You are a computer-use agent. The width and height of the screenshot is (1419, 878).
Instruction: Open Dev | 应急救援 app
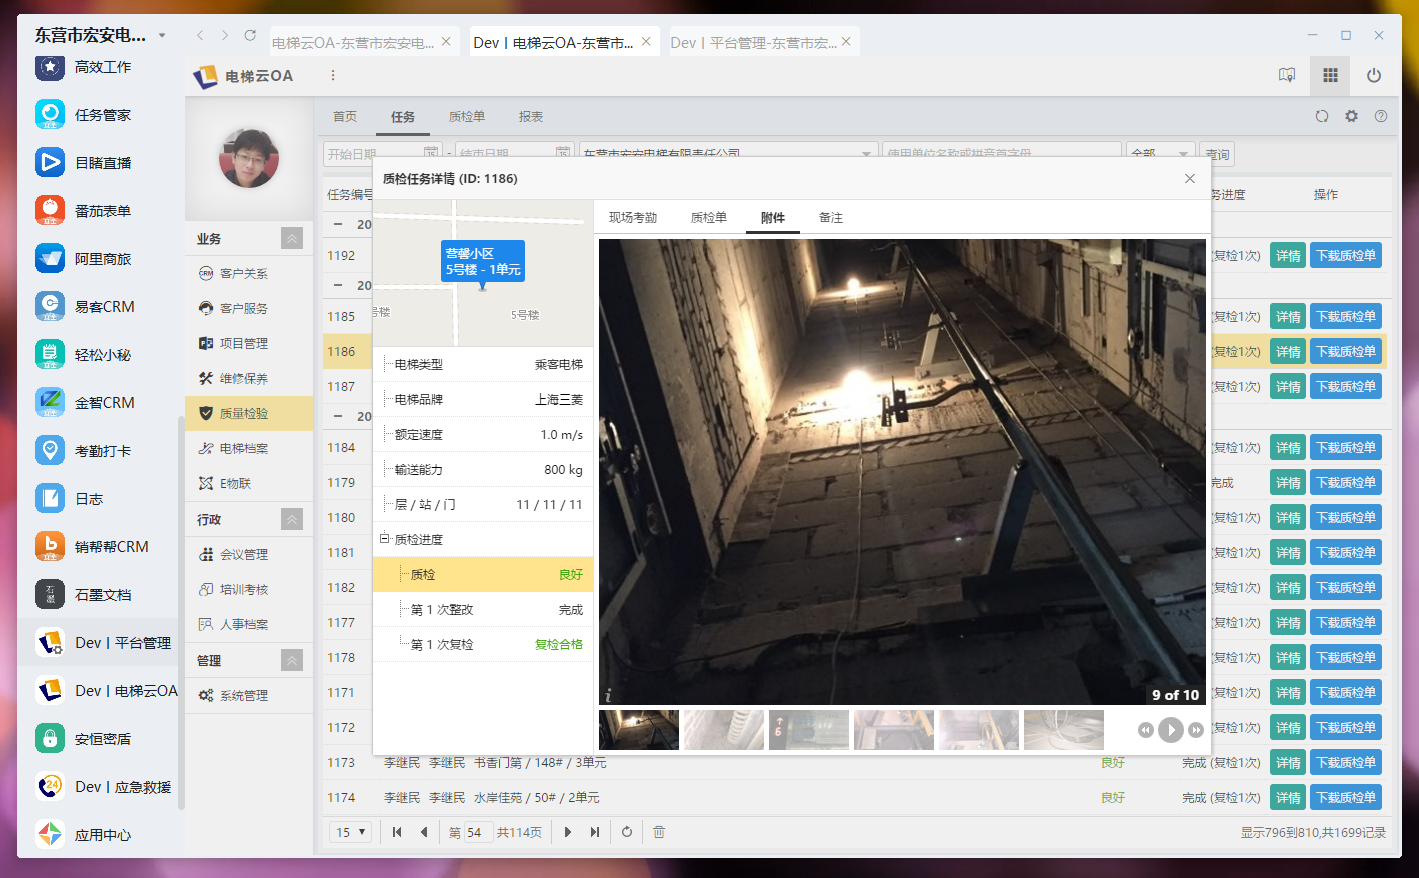103,787
